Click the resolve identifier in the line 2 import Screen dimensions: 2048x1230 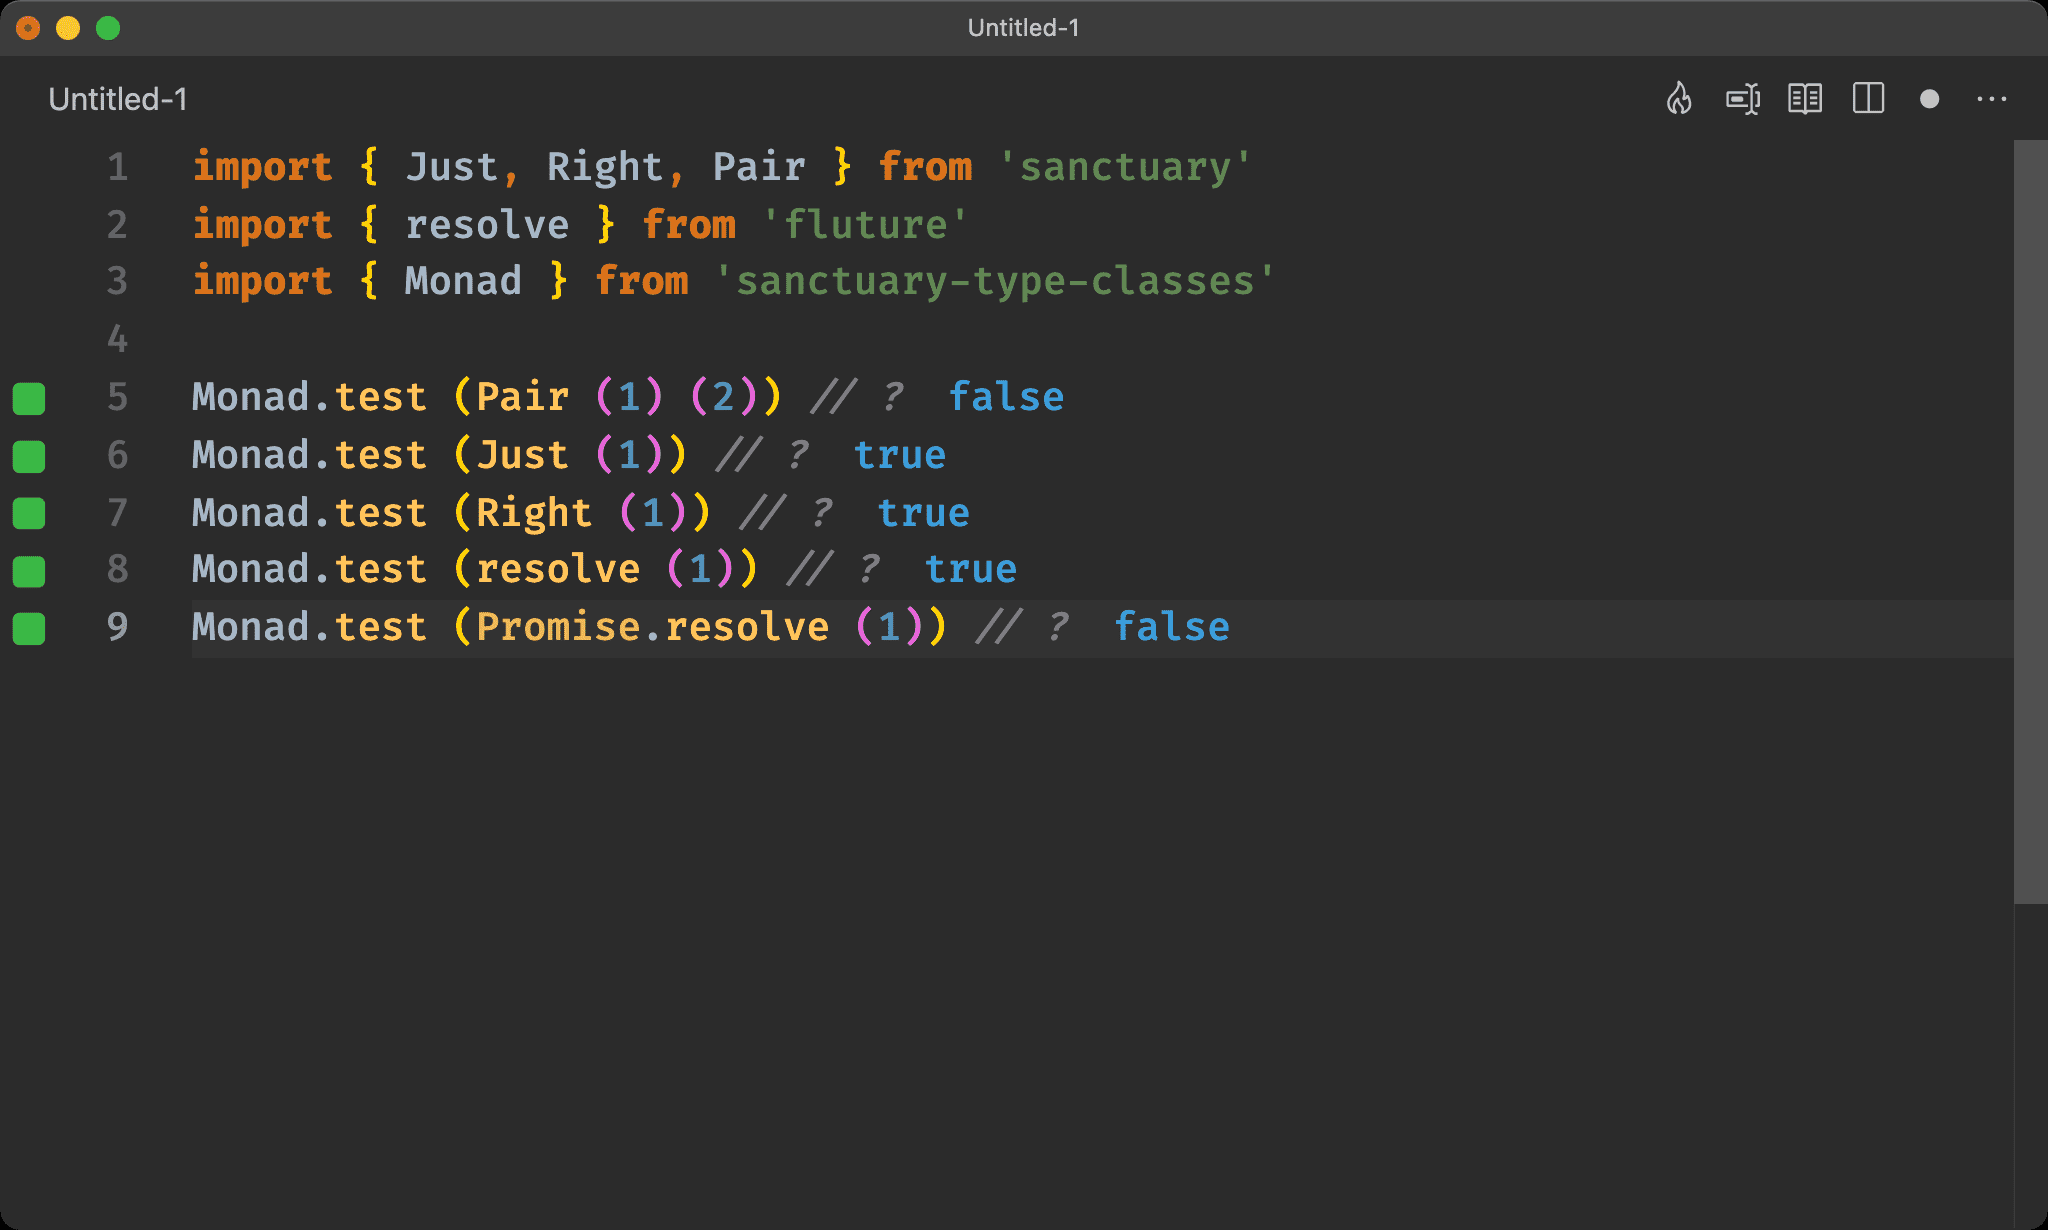point(487,225)
